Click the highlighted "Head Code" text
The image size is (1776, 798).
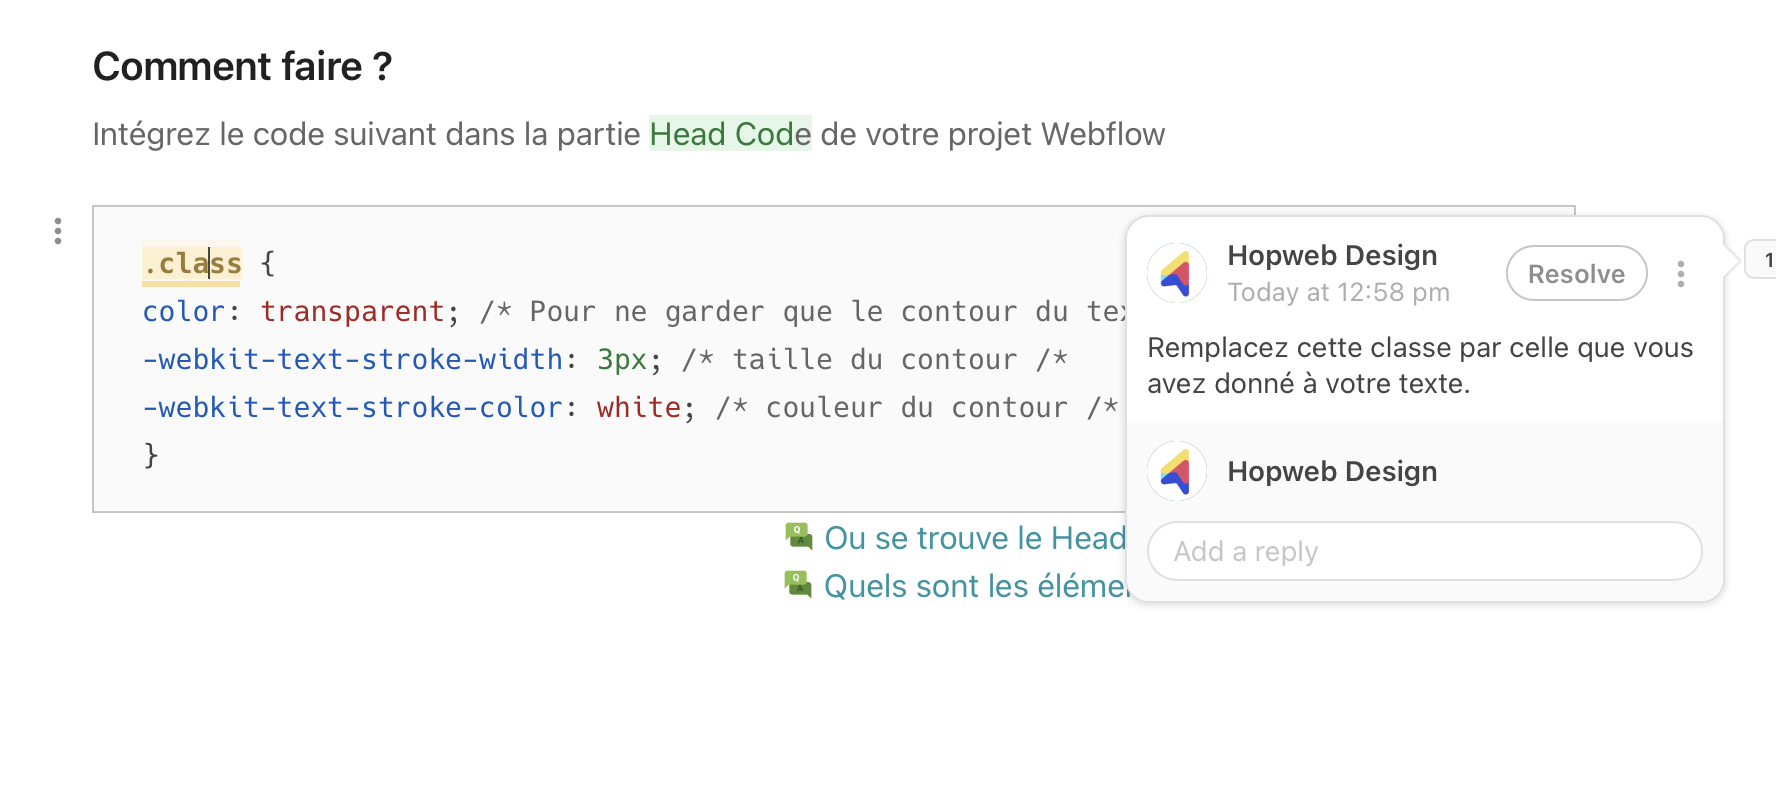coord(730,134)
